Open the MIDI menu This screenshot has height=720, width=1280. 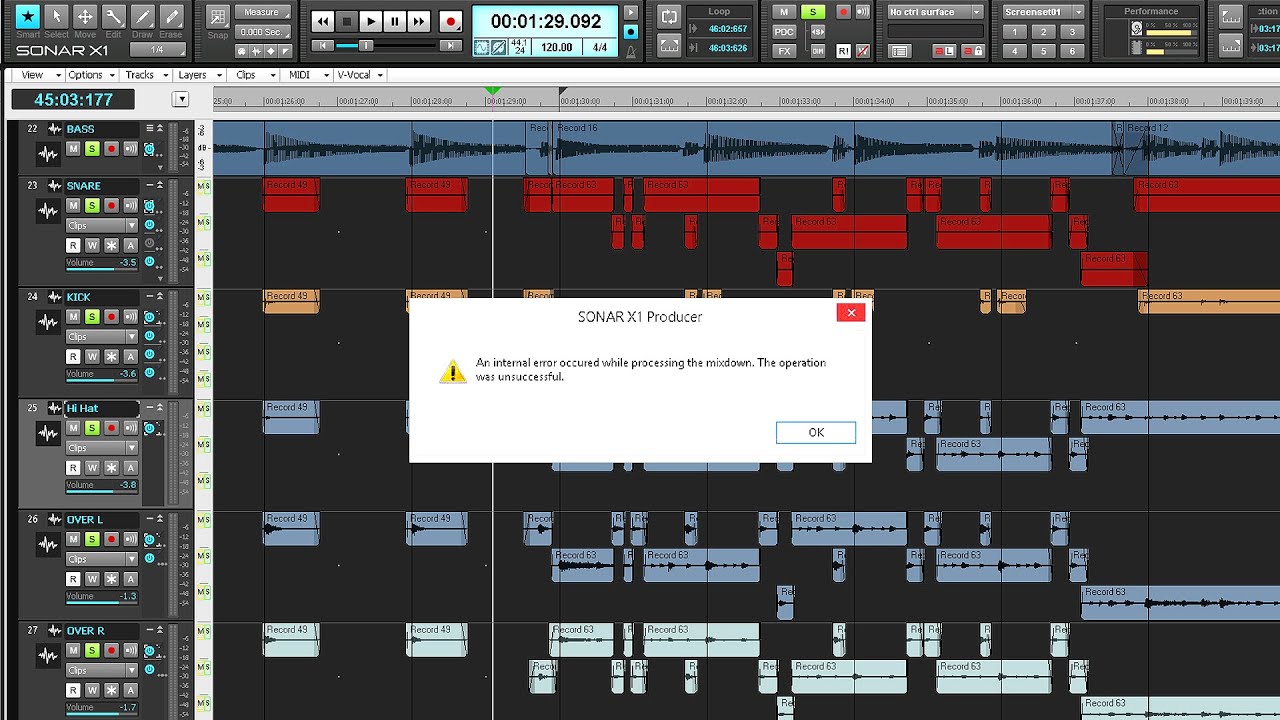[305, 75]
